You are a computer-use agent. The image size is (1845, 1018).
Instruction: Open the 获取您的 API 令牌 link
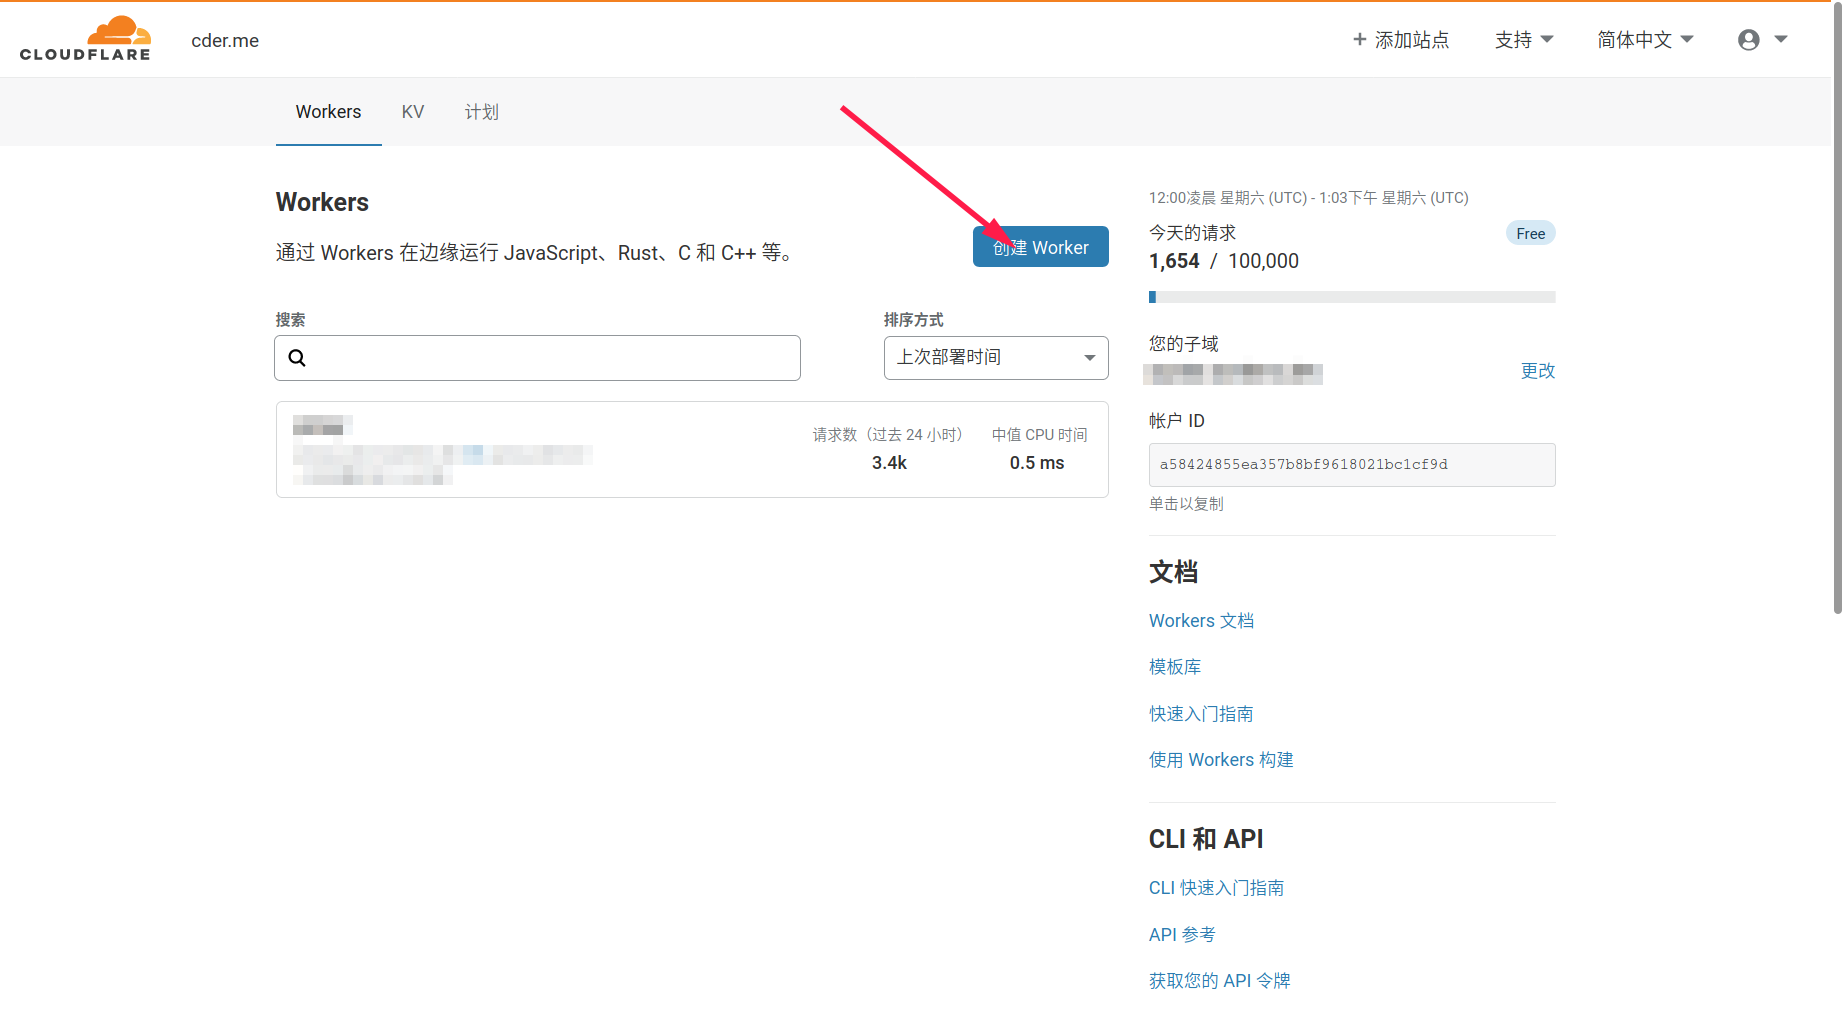(1219, 981)
